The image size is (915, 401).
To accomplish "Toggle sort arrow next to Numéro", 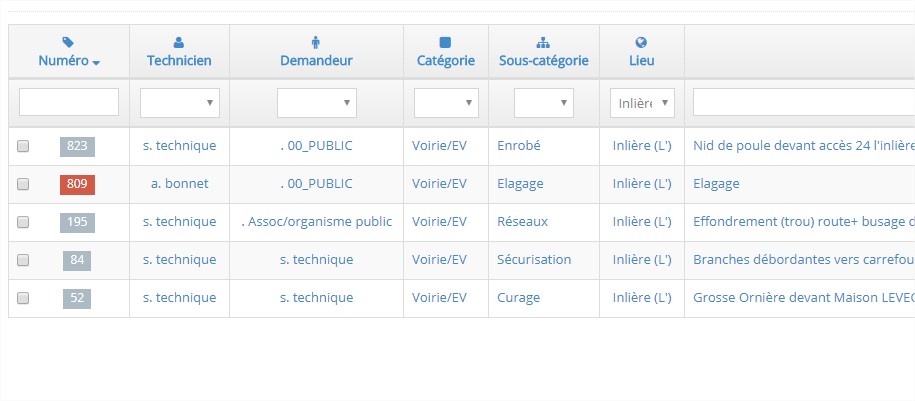I will pyautogui.click(x=96, y=62).
